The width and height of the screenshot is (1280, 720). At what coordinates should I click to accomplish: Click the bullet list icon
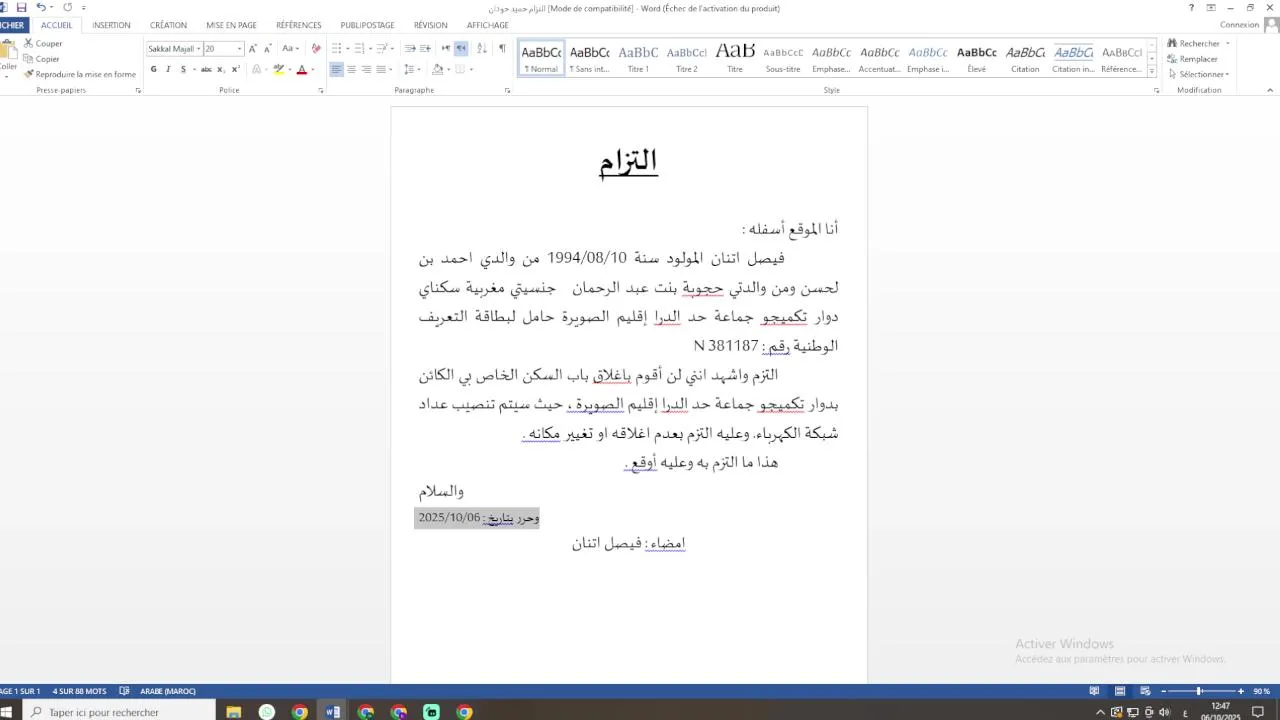(x=337, y=48)
